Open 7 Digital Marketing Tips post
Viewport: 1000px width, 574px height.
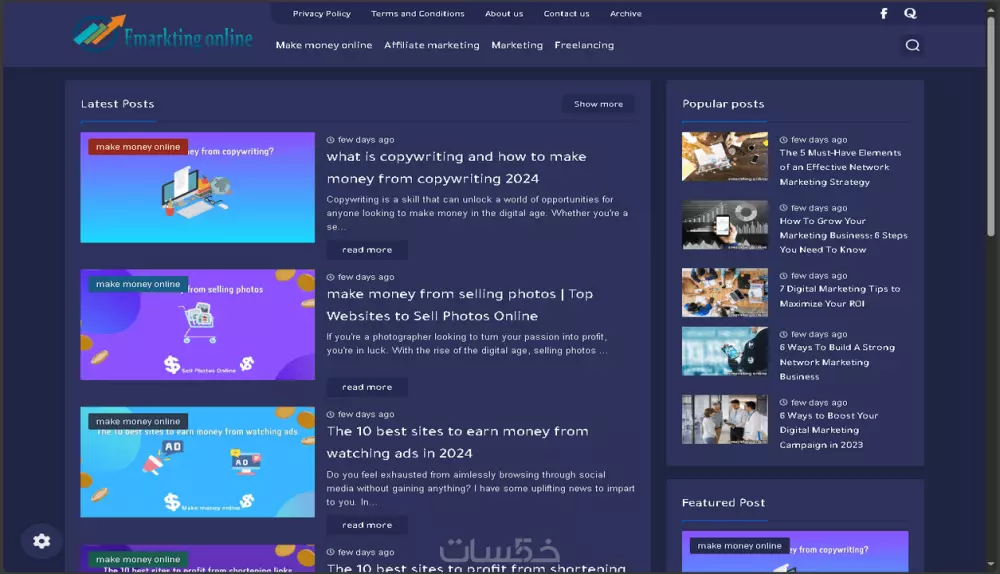coord(839,296)
